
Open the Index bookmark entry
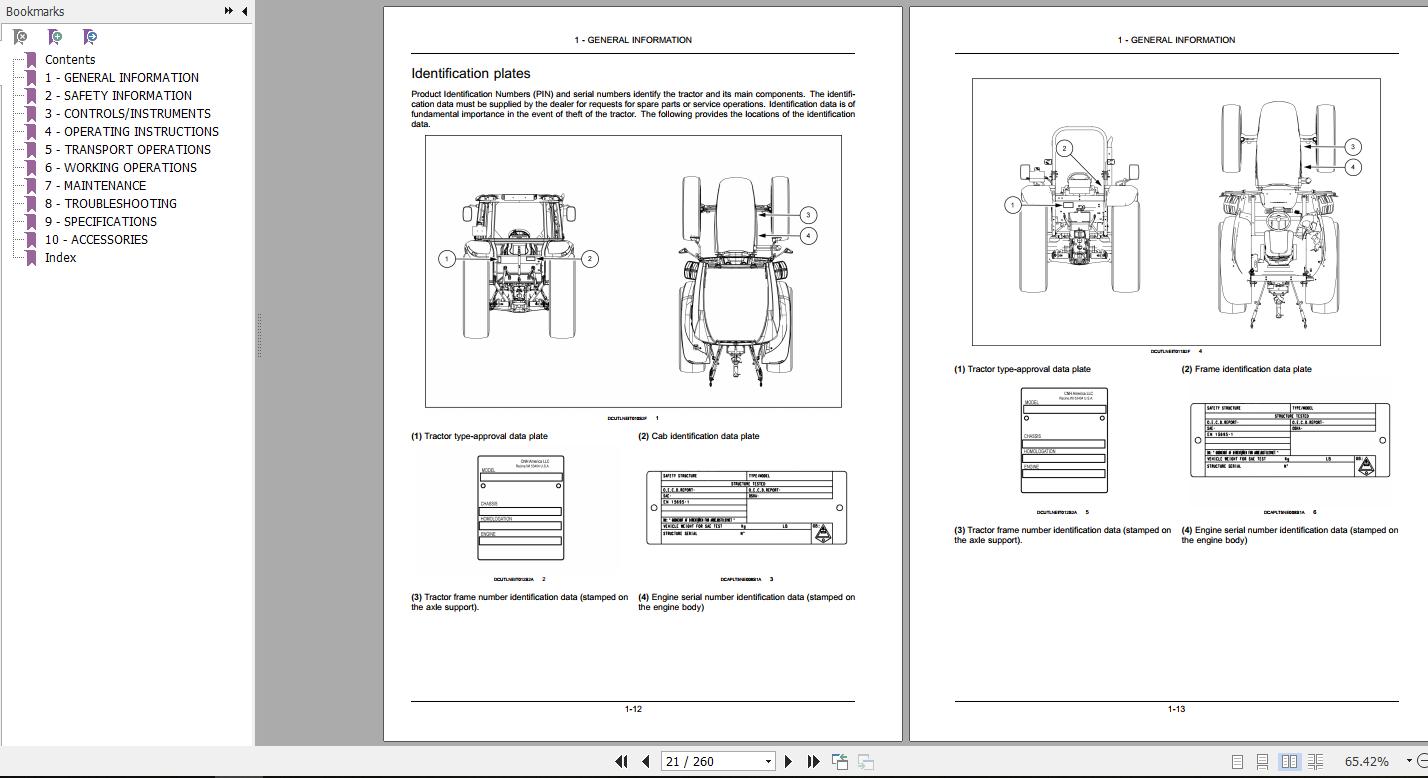tap(60, 257)
